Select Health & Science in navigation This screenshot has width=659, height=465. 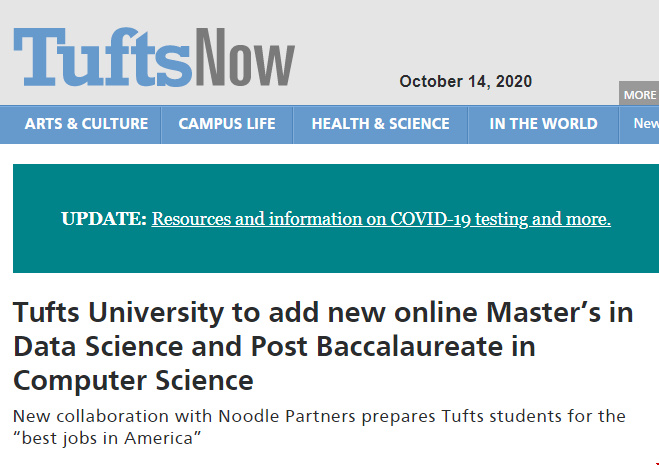point(380,124)
